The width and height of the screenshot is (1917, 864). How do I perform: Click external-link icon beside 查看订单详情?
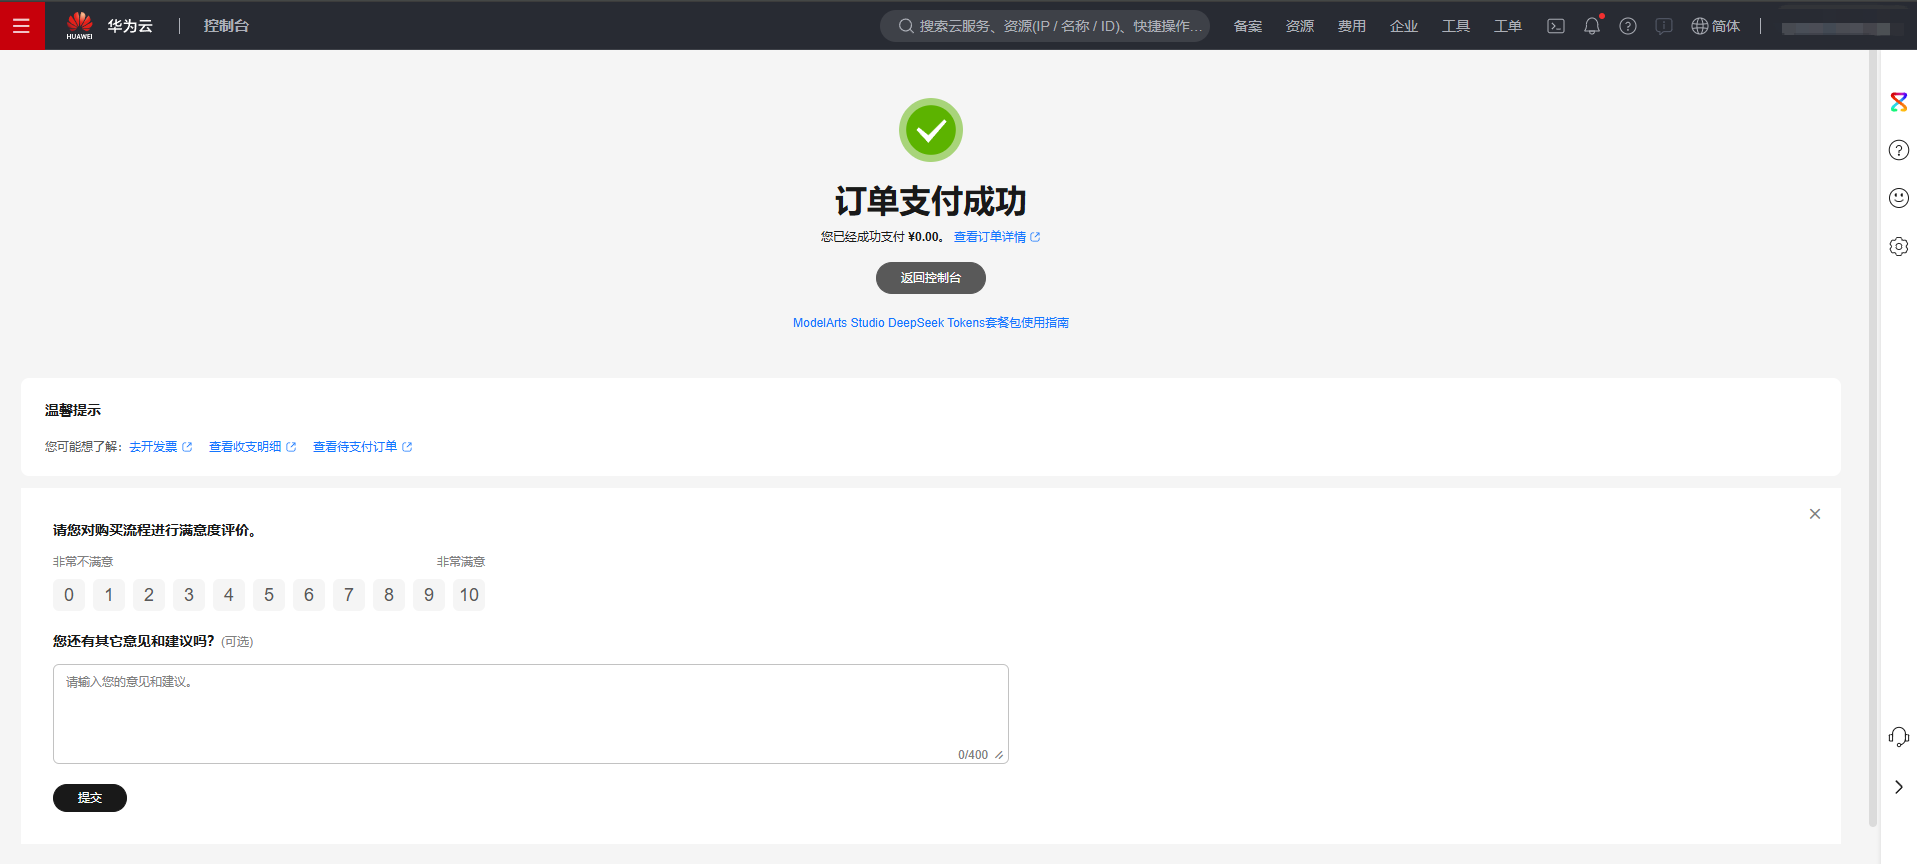[1035, 237]
